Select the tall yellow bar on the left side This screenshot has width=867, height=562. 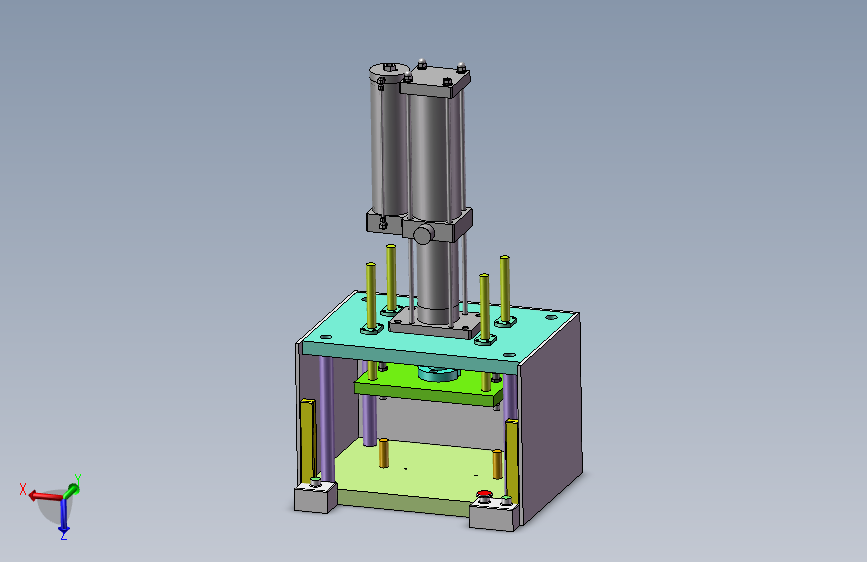(307, 440)
